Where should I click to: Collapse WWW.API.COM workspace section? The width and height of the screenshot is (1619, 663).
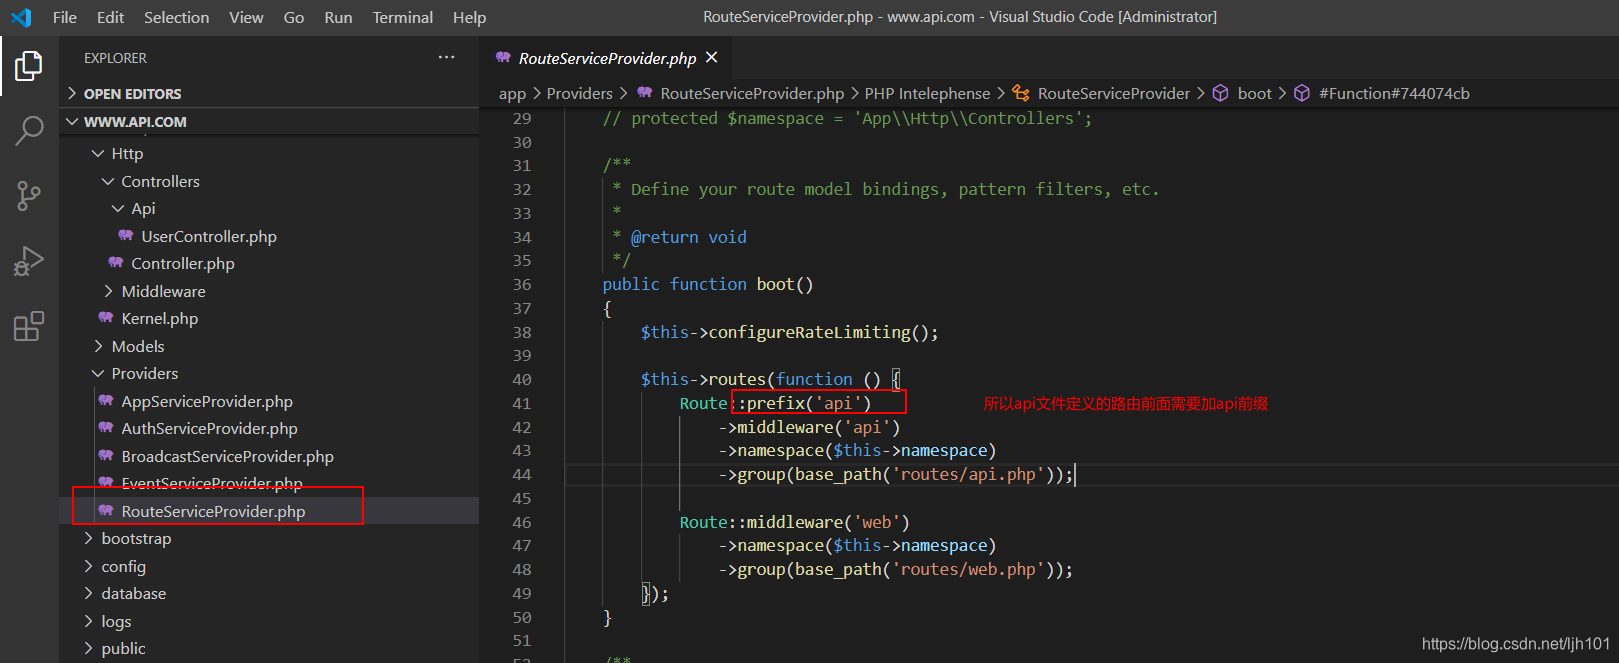pos(72,121)
